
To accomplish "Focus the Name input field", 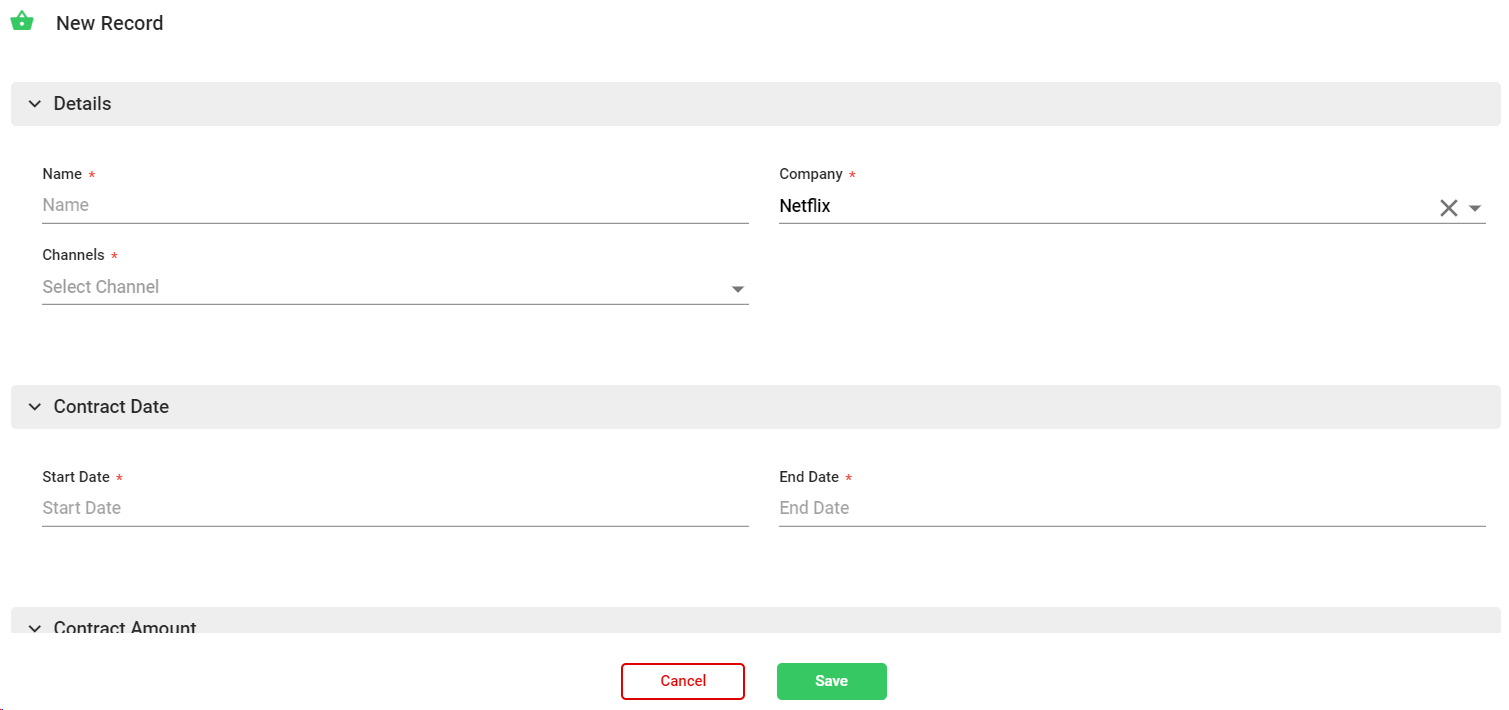I will [395, 205].
